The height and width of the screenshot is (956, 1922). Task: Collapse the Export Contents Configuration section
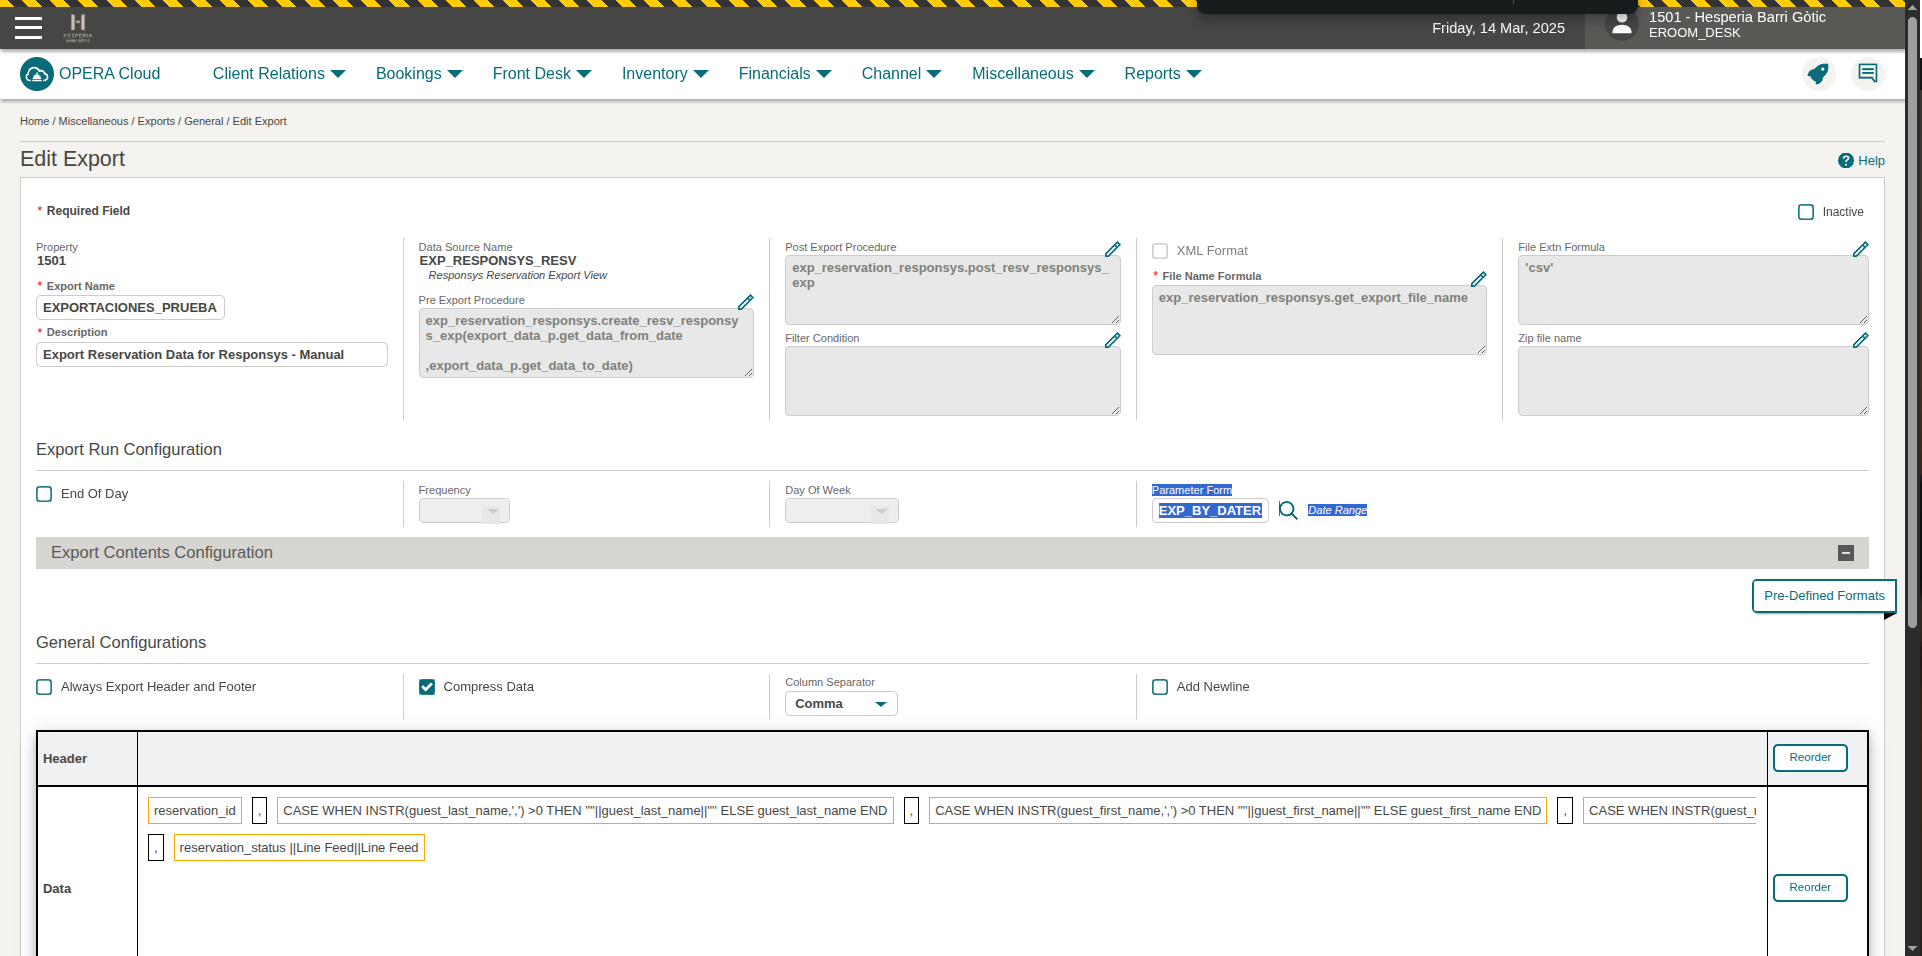point(1846,553)
